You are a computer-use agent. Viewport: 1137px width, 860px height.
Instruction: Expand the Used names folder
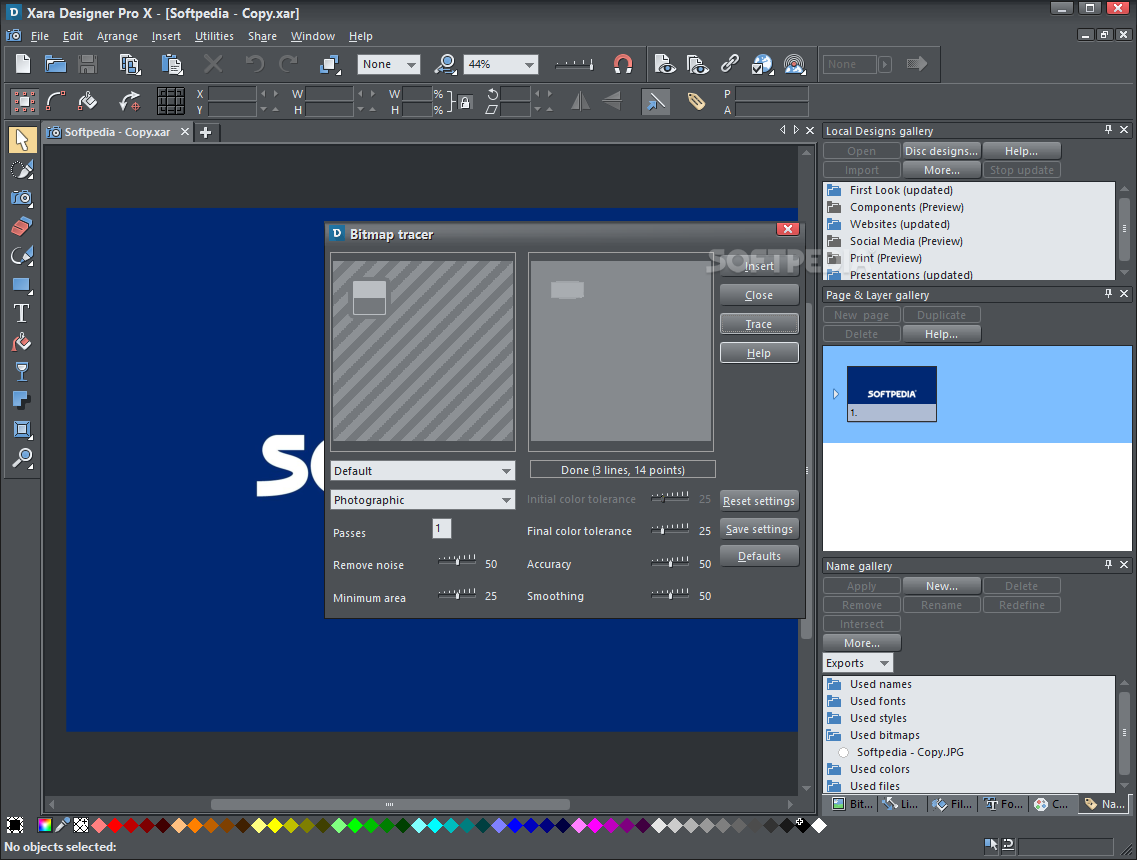pyautogui.click(x=835, y=684)
